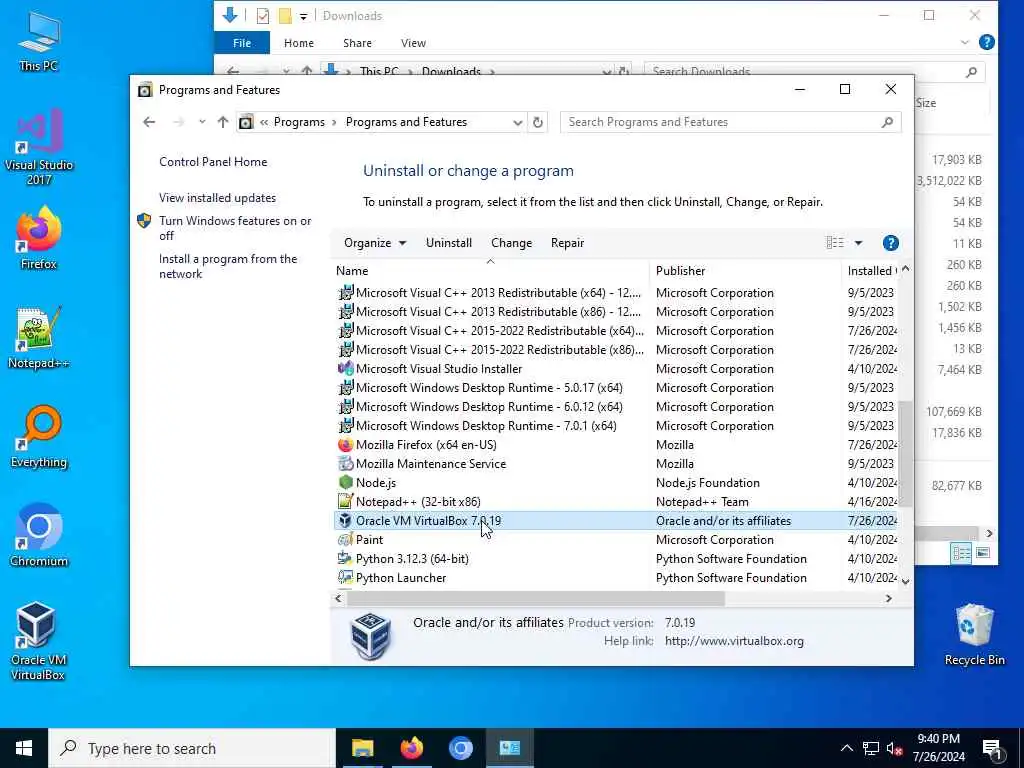Click the scroll down arrow of program list

tap(905, 581)
